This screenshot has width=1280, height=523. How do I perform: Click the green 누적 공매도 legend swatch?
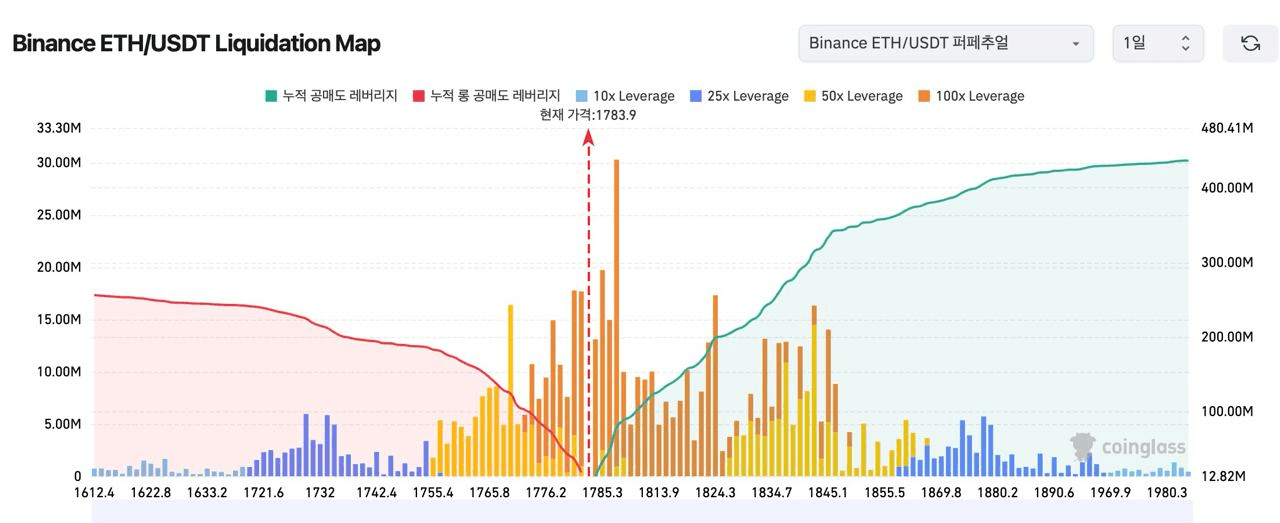(270, 96)
